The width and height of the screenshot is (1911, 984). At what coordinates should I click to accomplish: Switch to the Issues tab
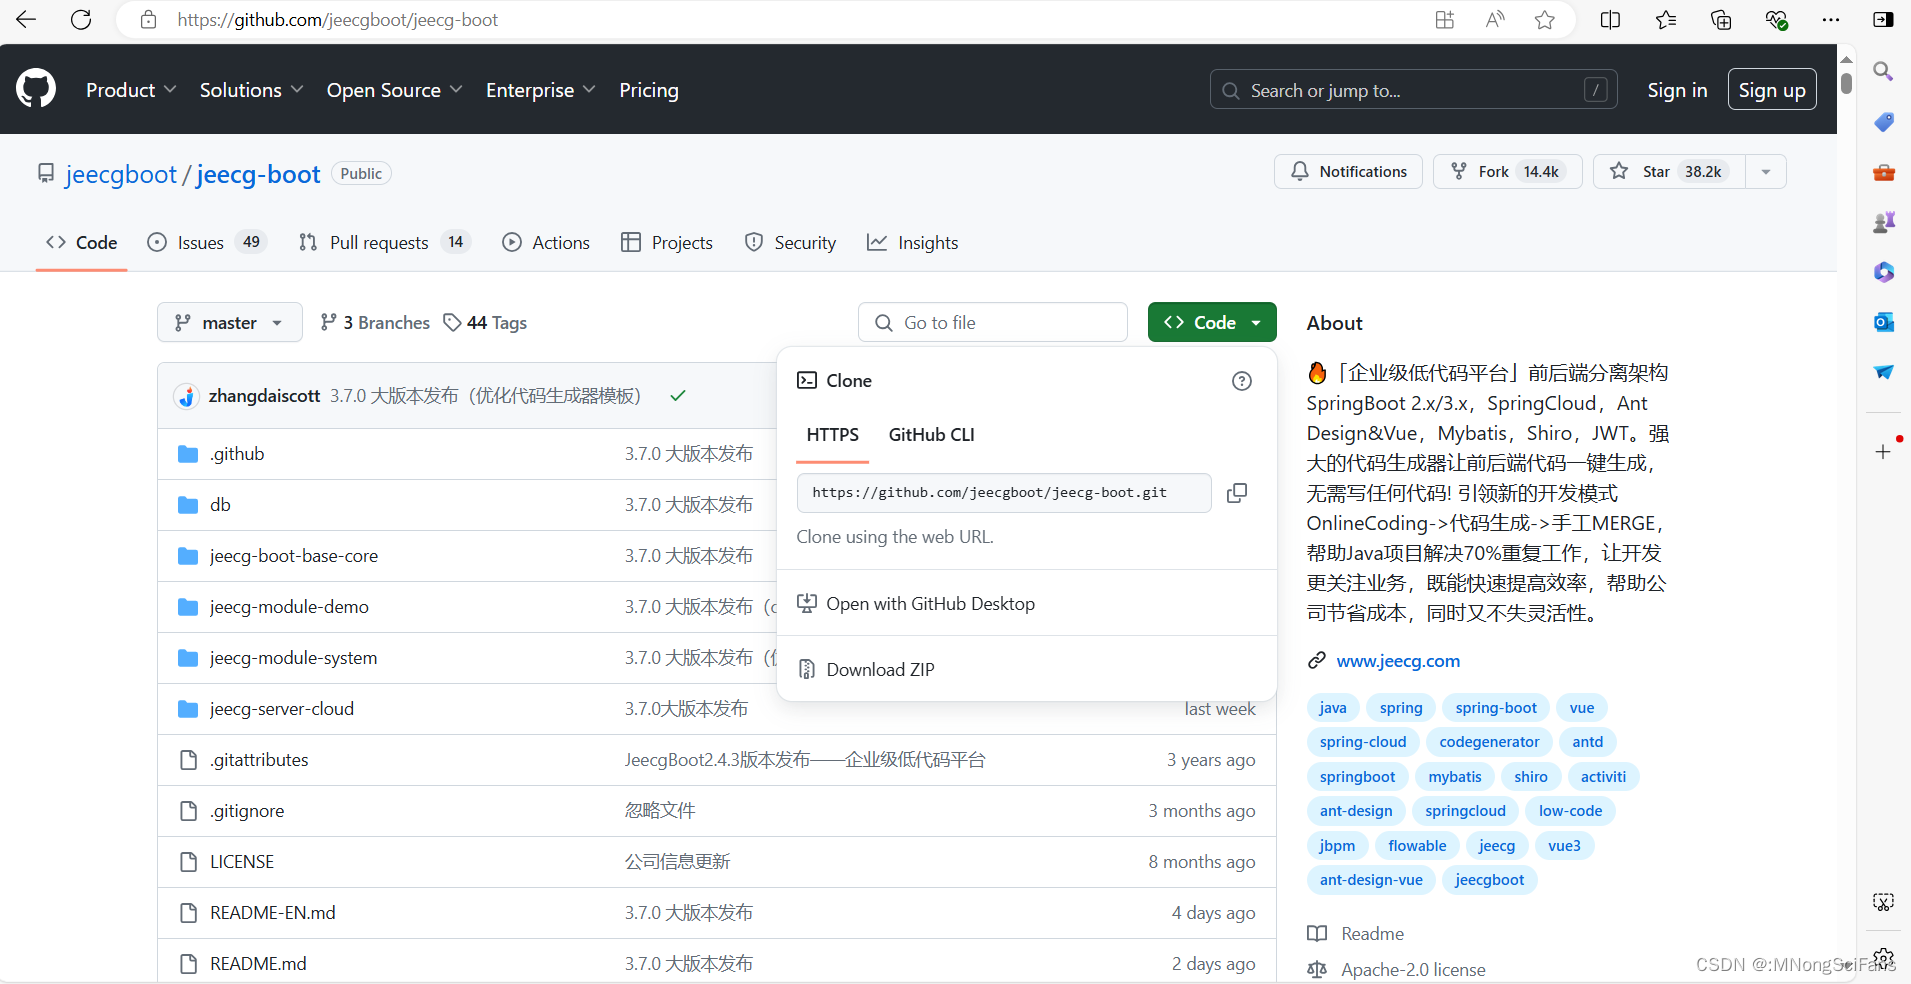coord(207,242)
